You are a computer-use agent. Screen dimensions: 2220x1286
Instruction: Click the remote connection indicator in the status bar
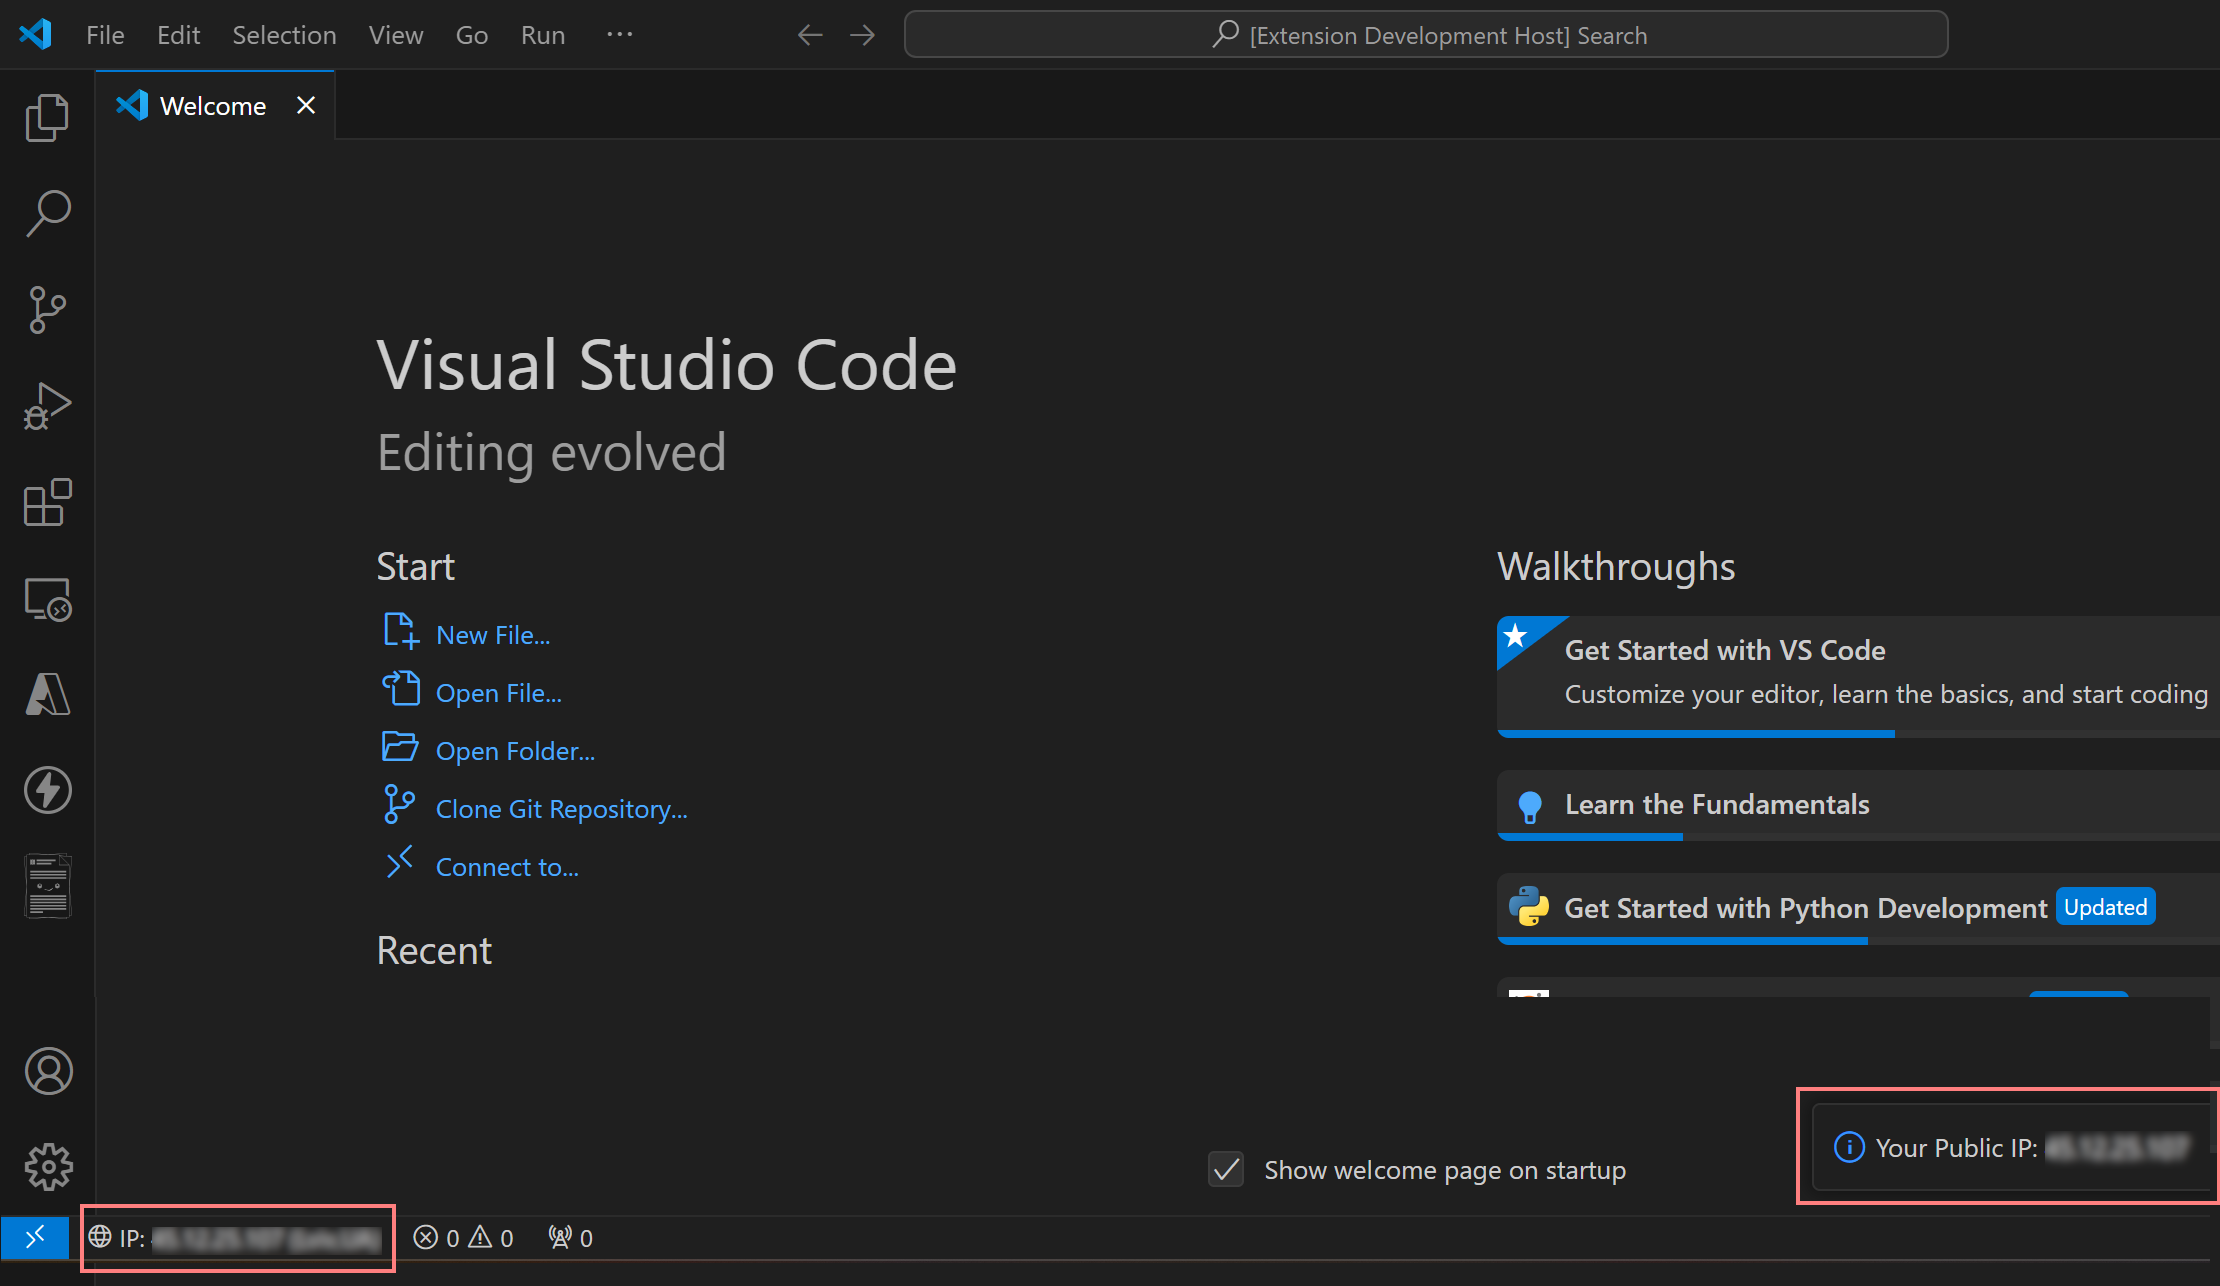(35, 1237)
